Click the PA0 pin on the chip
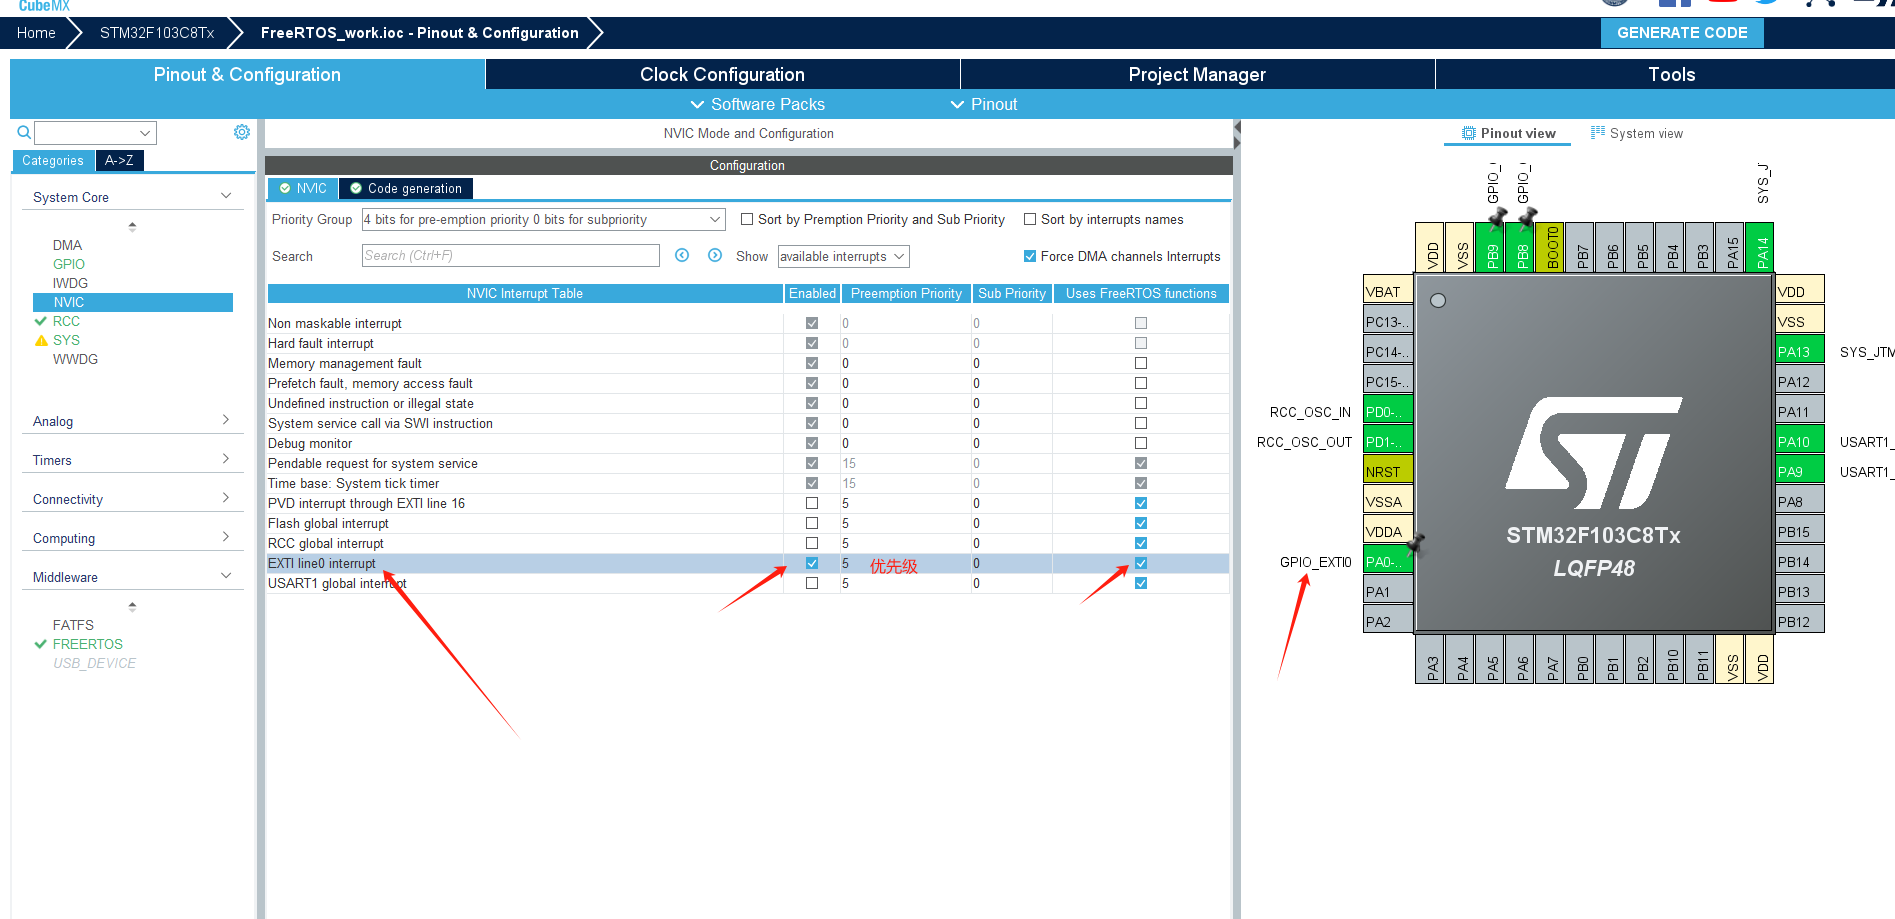 (1388, 561)
